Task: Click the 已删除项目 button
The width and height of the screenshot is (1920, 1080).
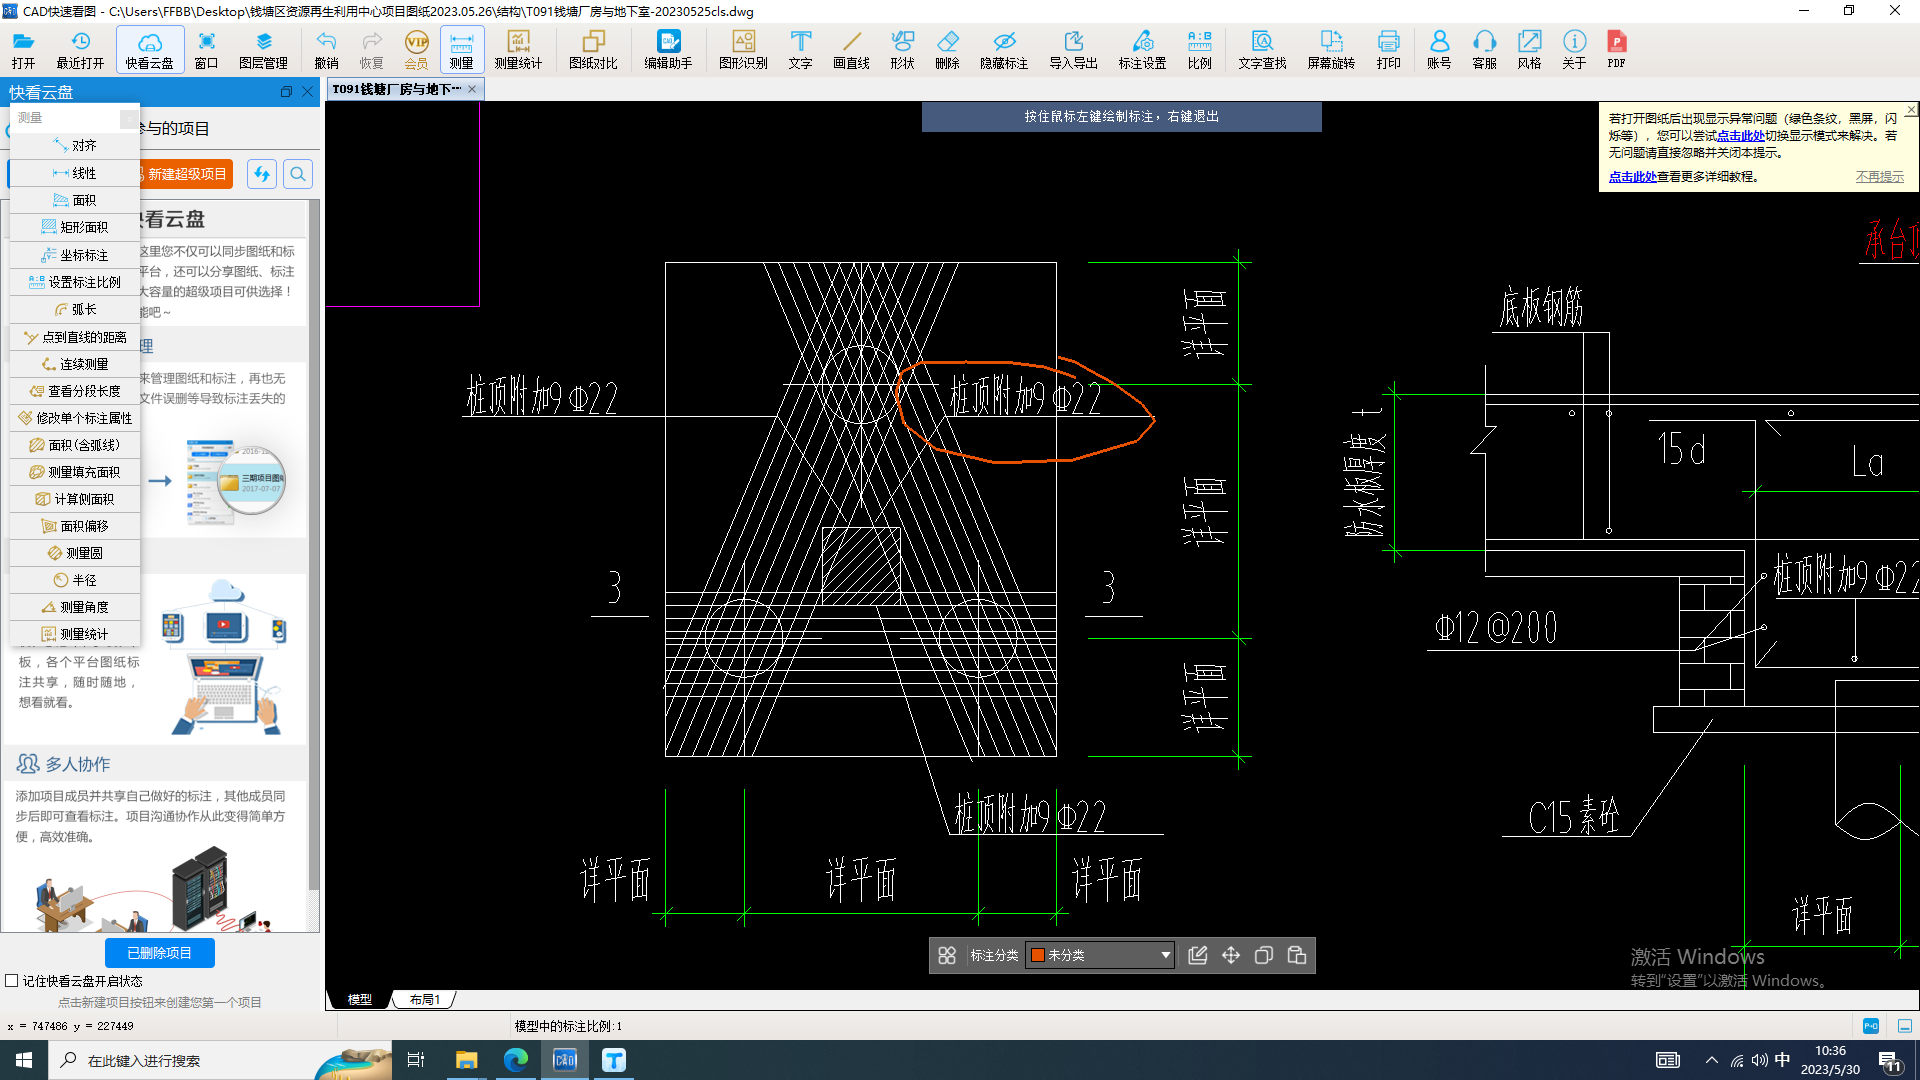Action: pyautogui.click(x=160, y=953)
